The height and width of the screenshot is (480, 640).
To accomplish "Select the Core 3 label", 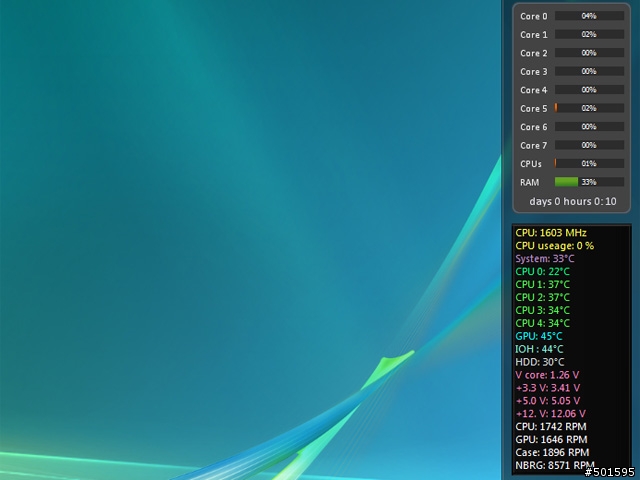I will 533,71.
